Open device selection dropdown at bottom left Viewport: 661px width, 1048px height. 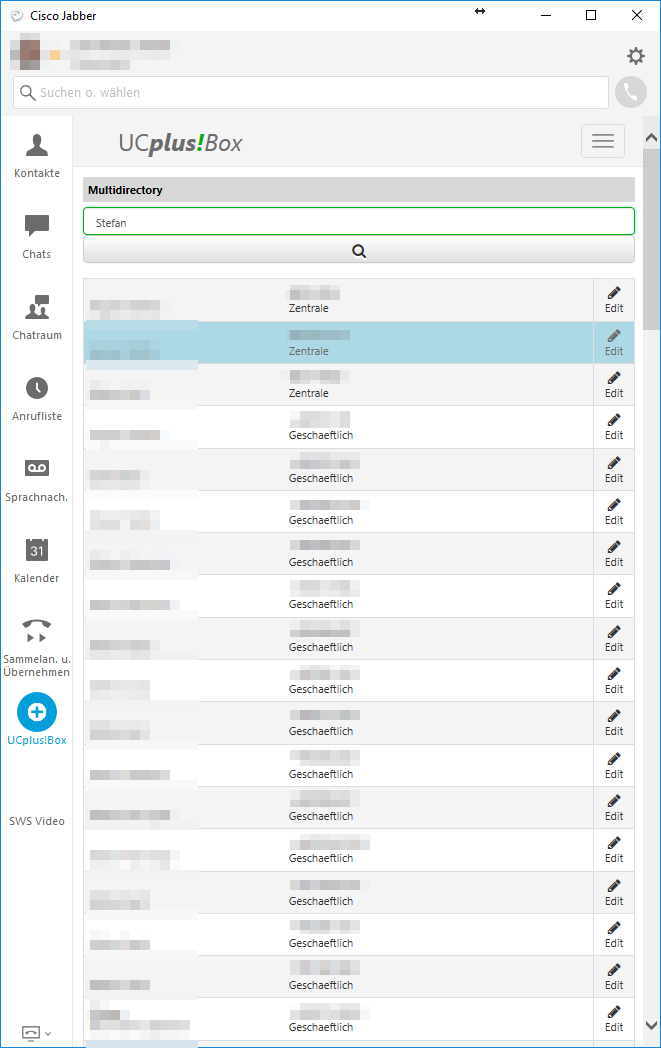[36, 1033]
